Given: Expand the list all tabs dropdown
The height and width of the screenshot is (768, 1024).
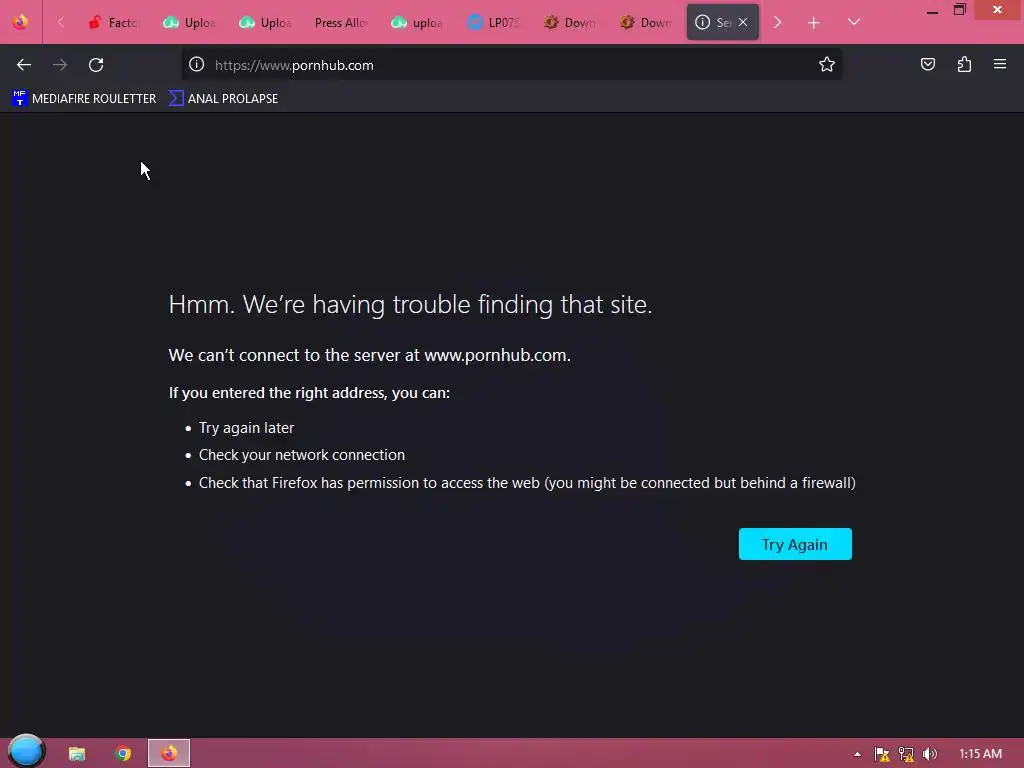Looking at the screenshot, I should pos(854,22).
